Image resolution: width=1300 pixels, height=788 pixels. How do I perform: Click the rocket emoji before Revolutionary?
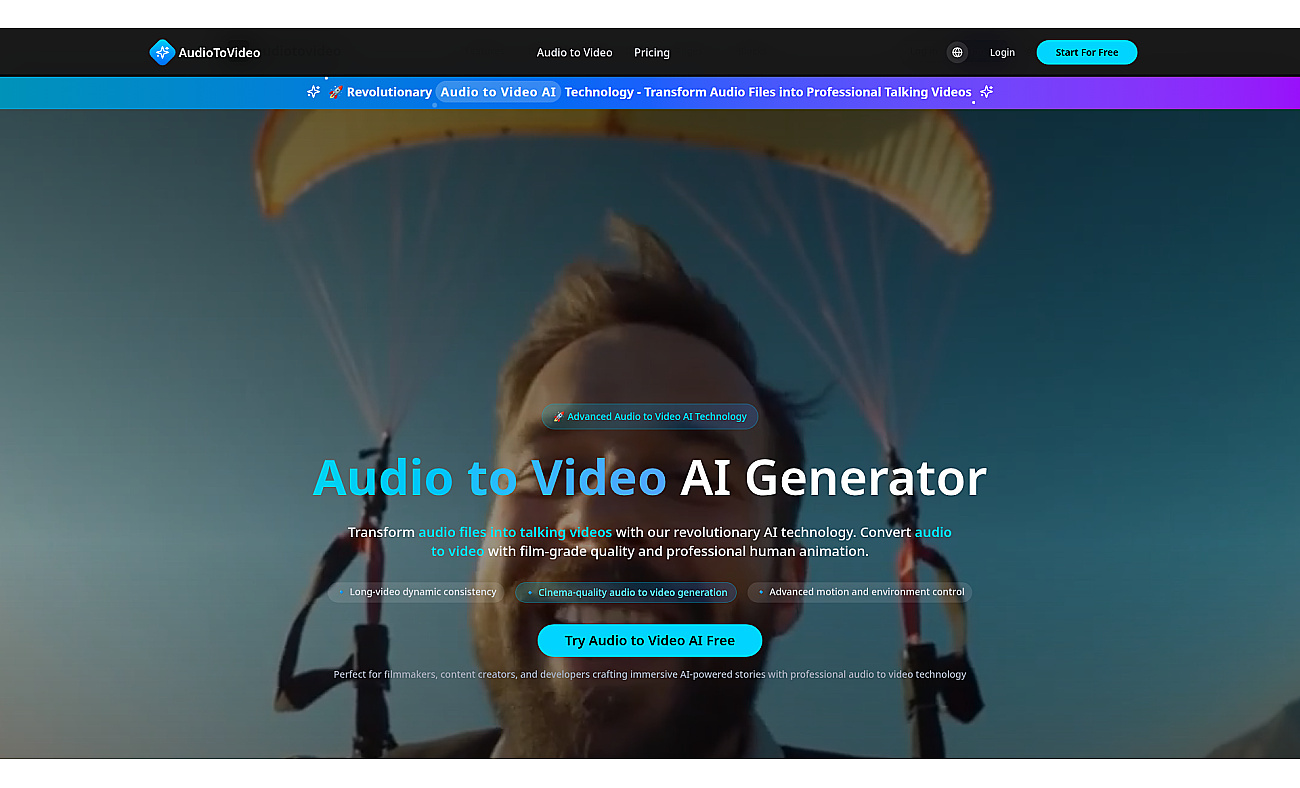(336, 92)
